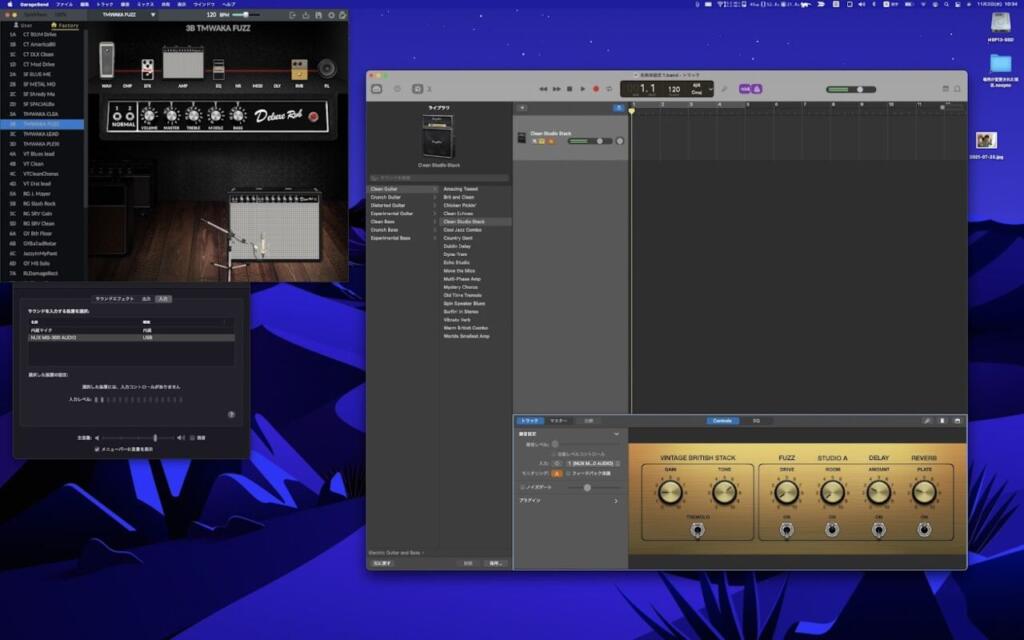Adjust the output volume slider in Sound settings
This screenshot has height=640, width=1024.
tap(138, 438)
